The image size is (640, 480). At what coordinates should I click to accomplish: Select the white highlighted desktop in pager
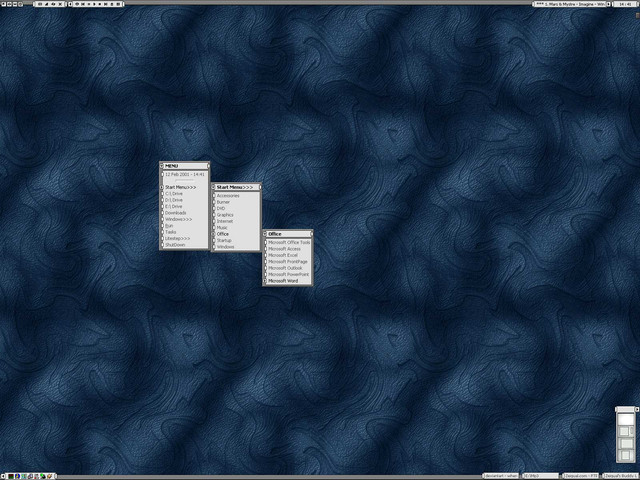tap(625, 420)
